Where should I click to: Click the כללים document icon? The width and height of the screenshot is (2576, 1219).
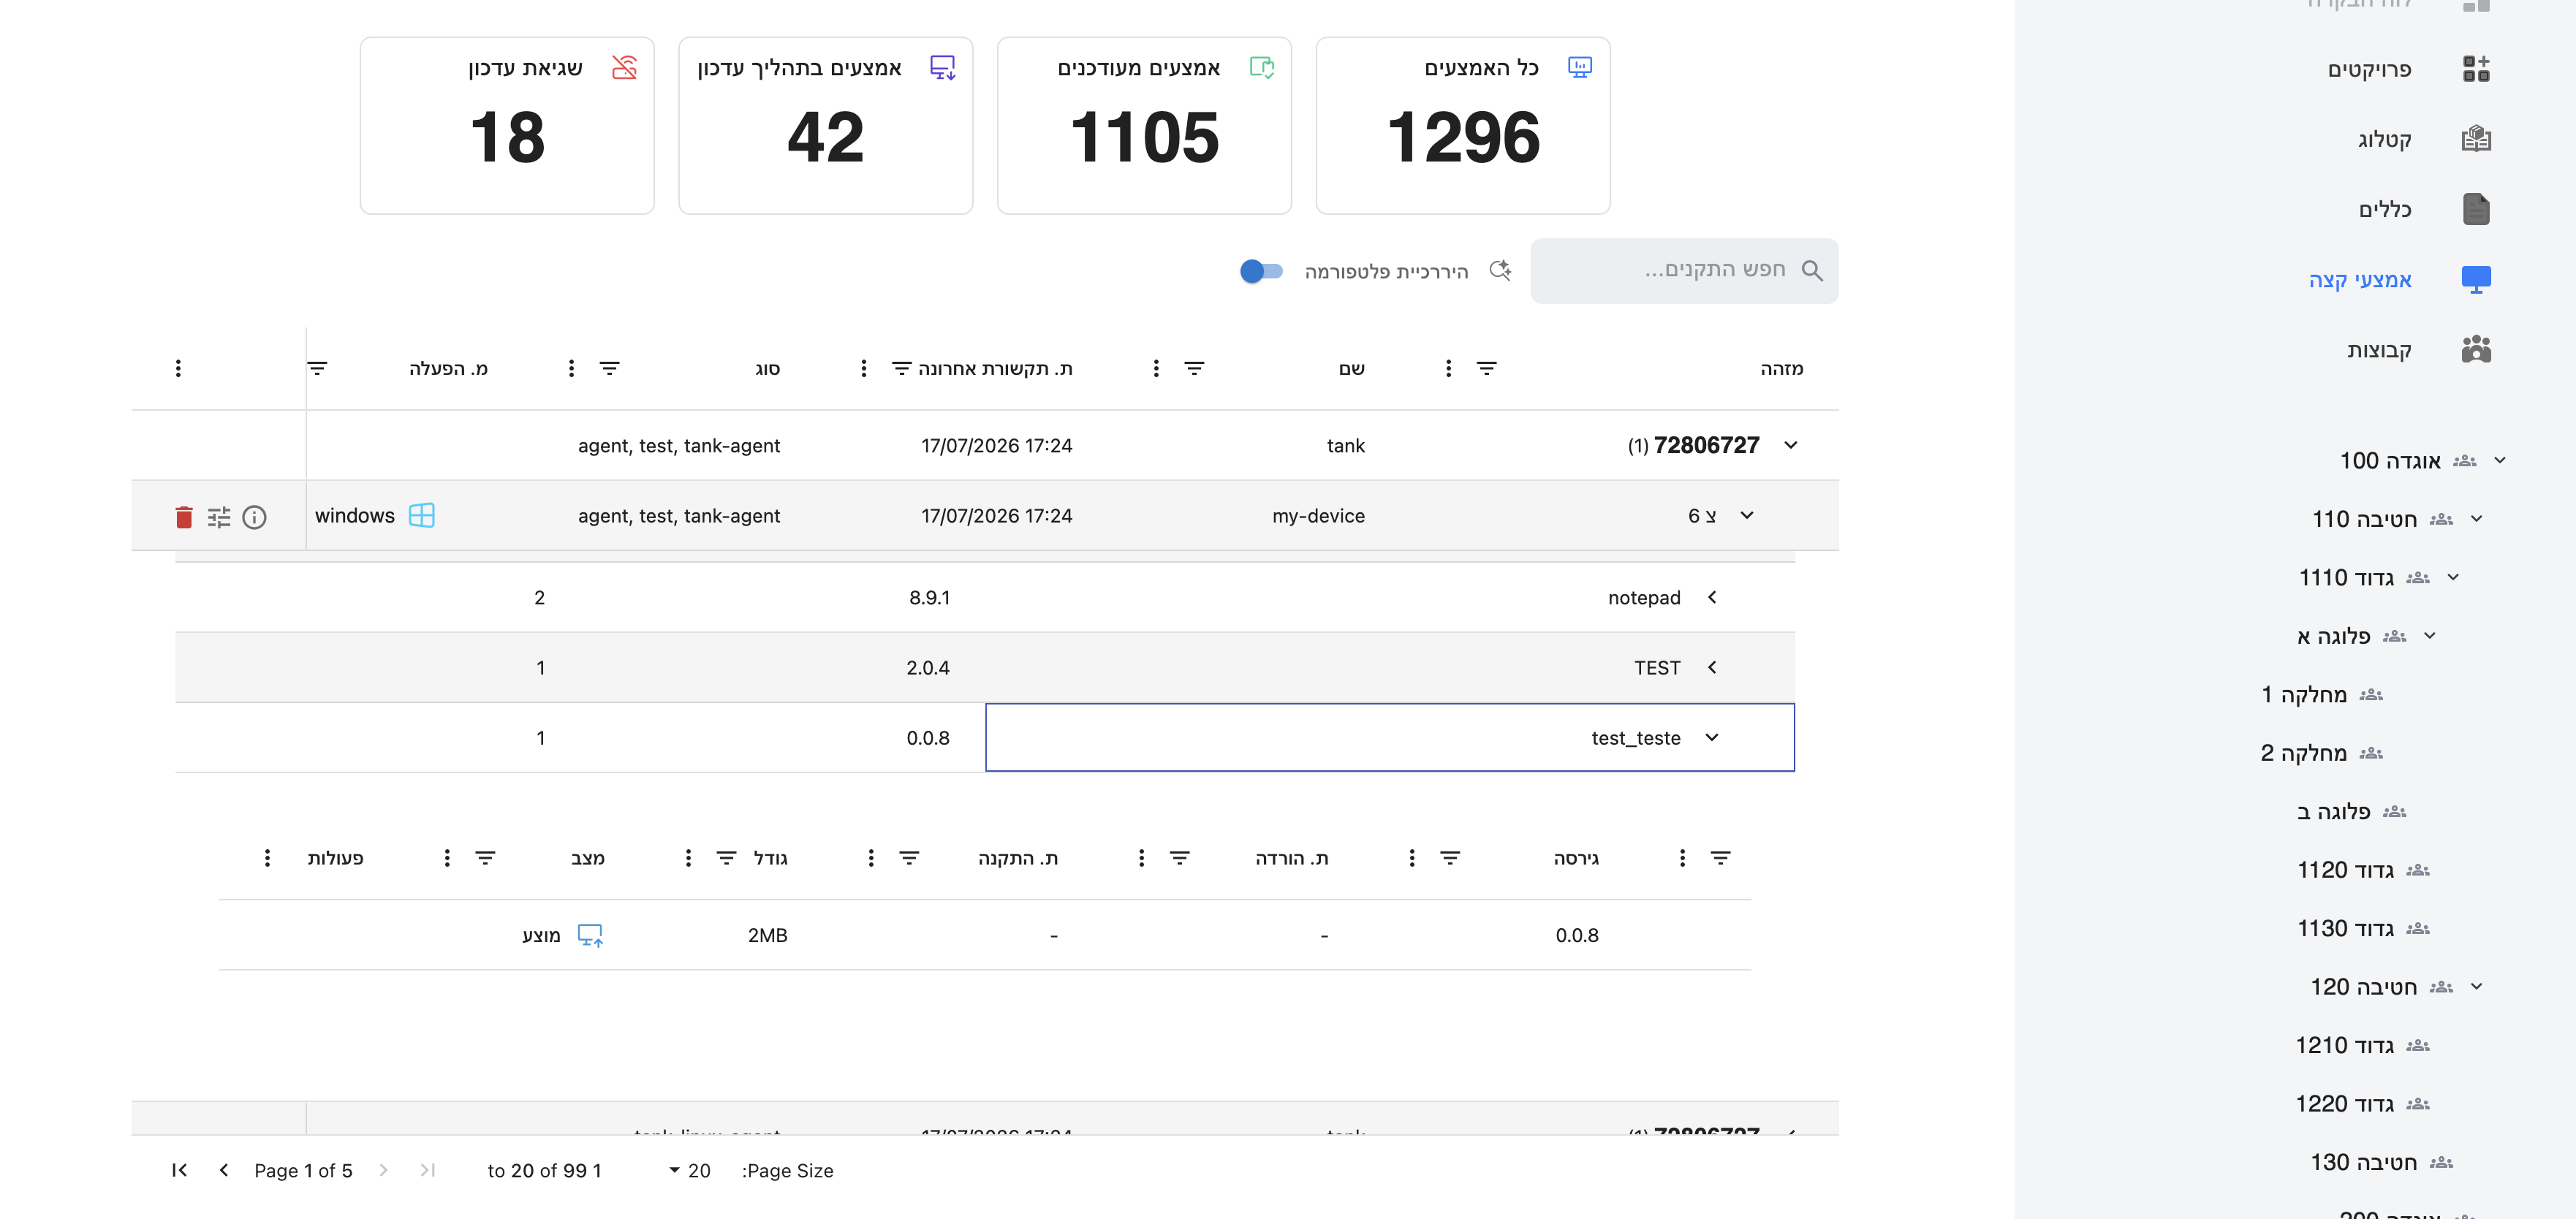pos(2476,209)
